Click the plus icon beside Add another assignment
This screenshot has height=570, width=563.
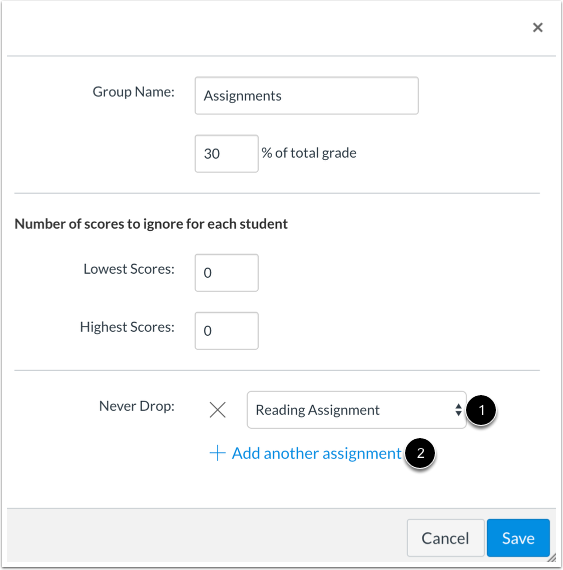tap(218, 453)
